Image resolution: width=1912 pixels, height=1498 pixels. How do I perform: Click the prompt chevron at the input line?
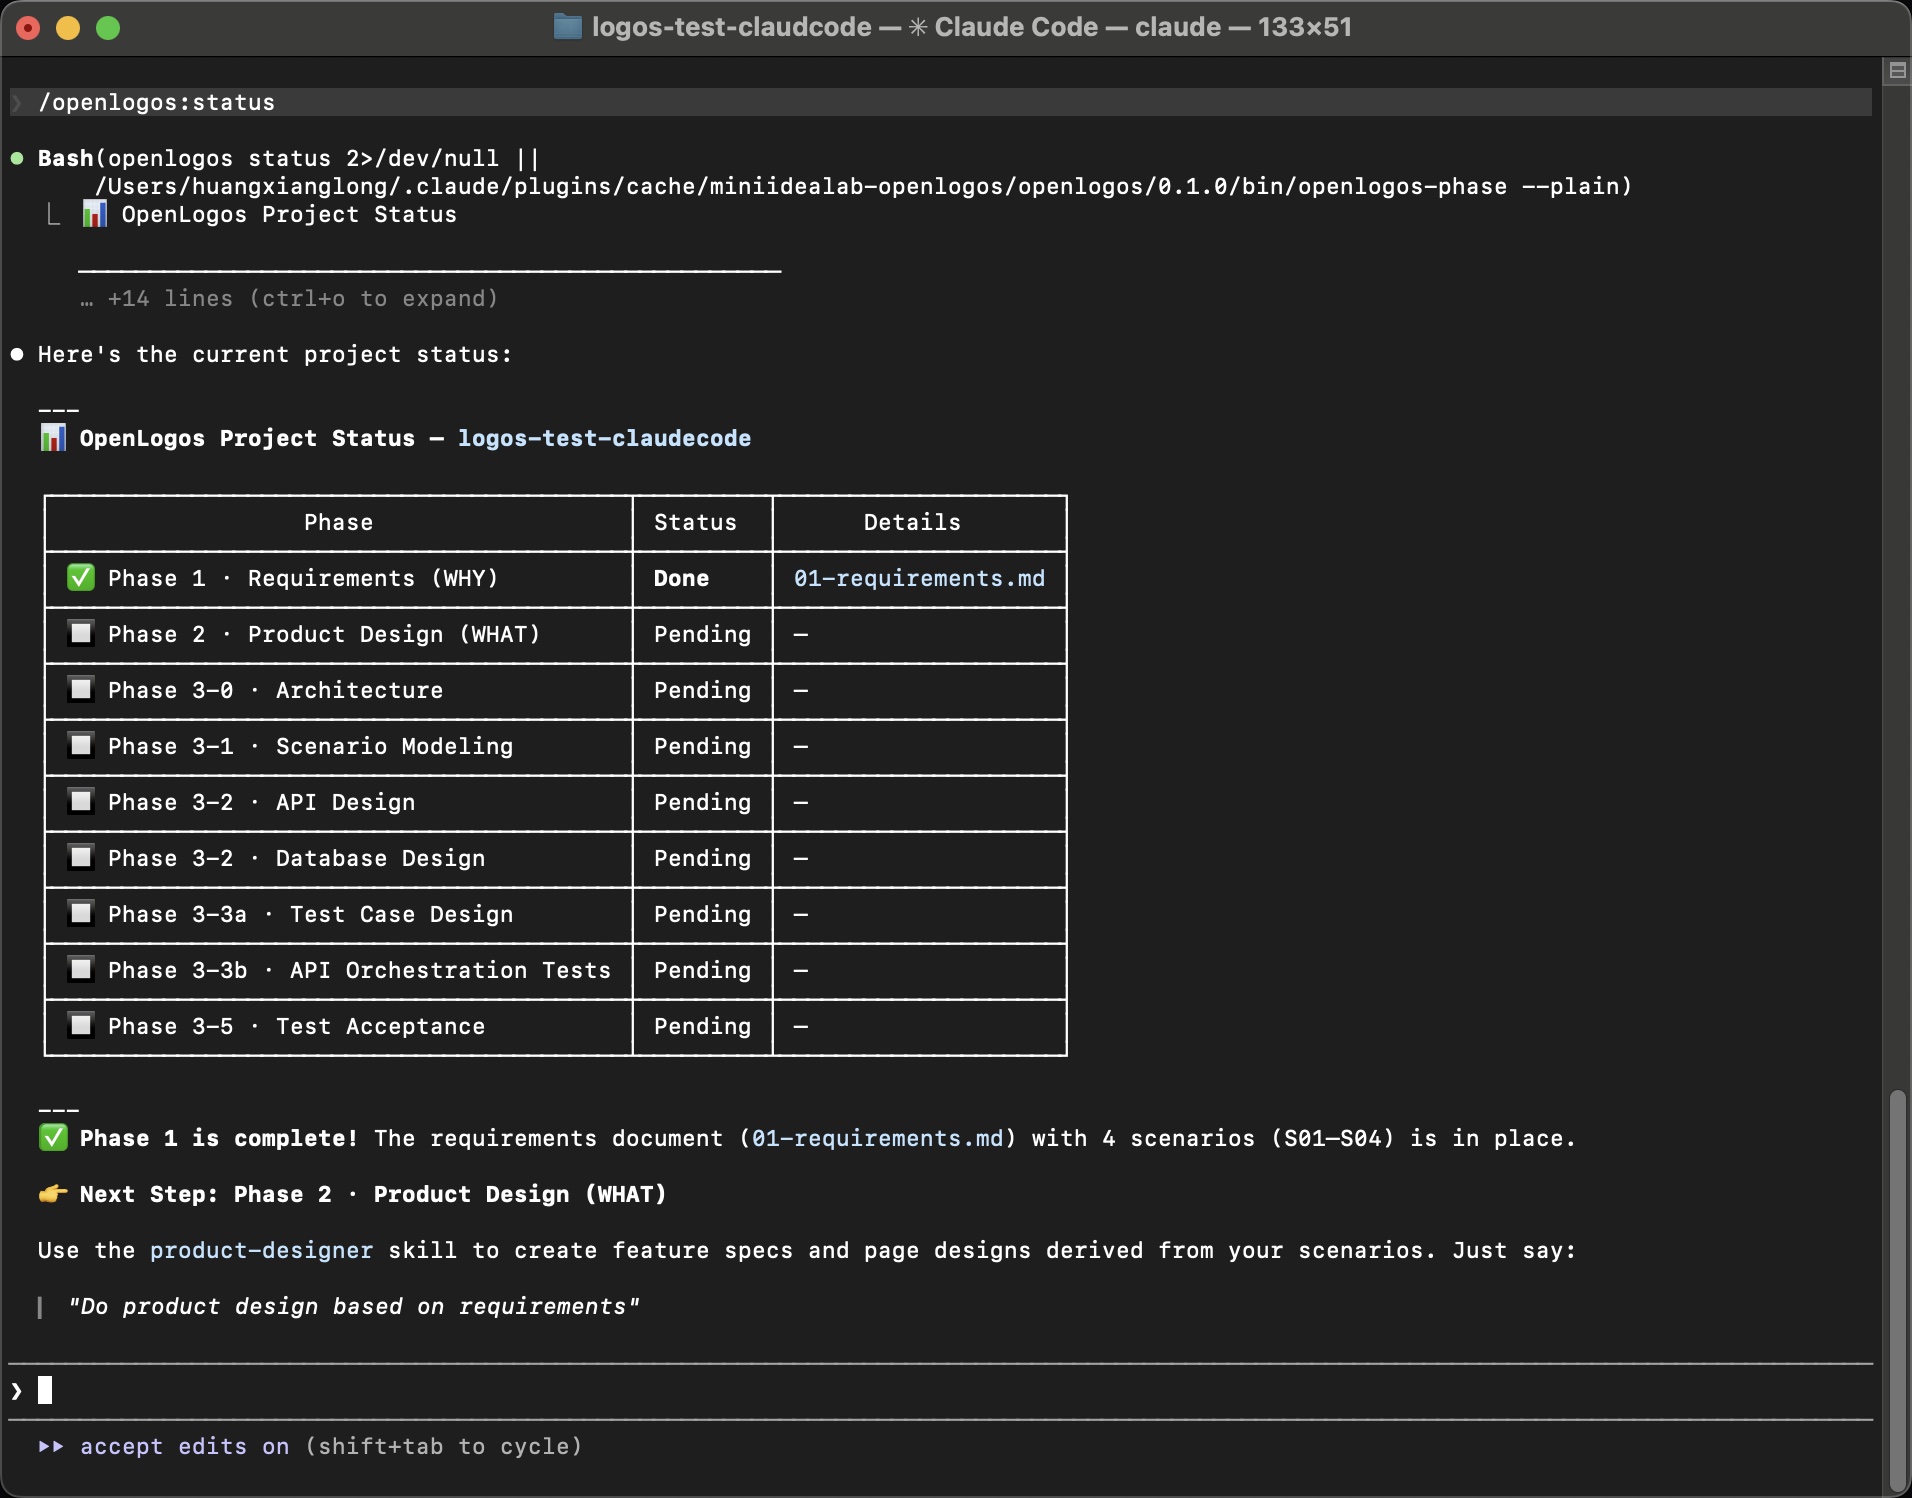tap(15, 1389)
